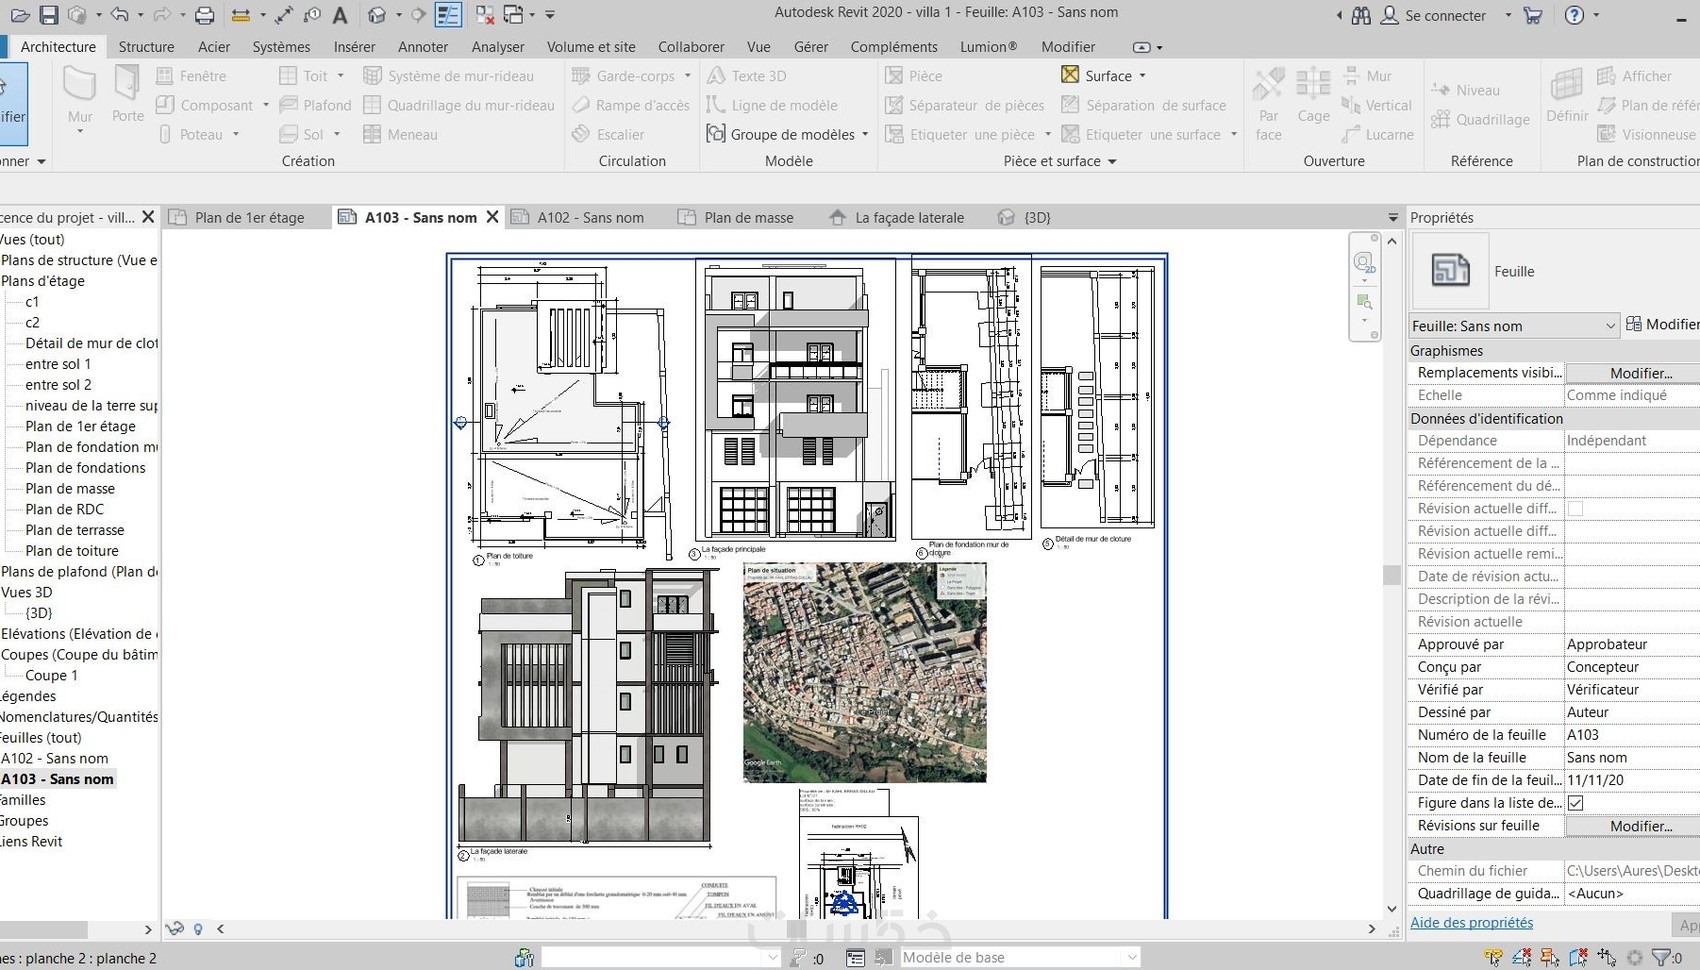This screenshot has height=970, width=1700.
Task: Click the Print icon in quick access toolbar
Action: 204,15
